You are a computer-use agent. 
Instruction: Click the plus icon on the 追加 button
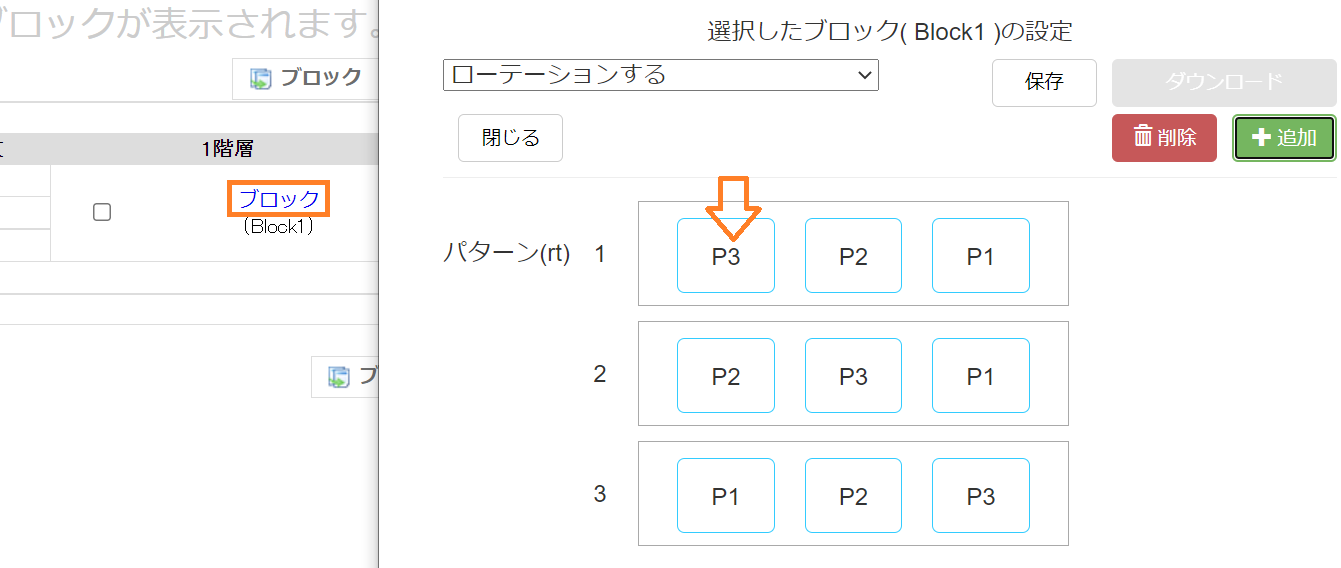click(1261, 137)
